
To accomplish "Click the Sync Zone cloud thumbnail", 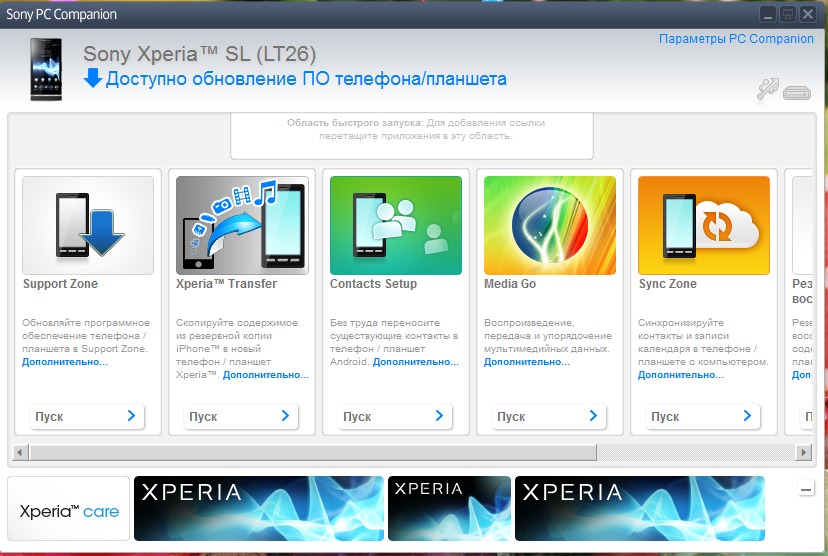I will tap(704, 225).
